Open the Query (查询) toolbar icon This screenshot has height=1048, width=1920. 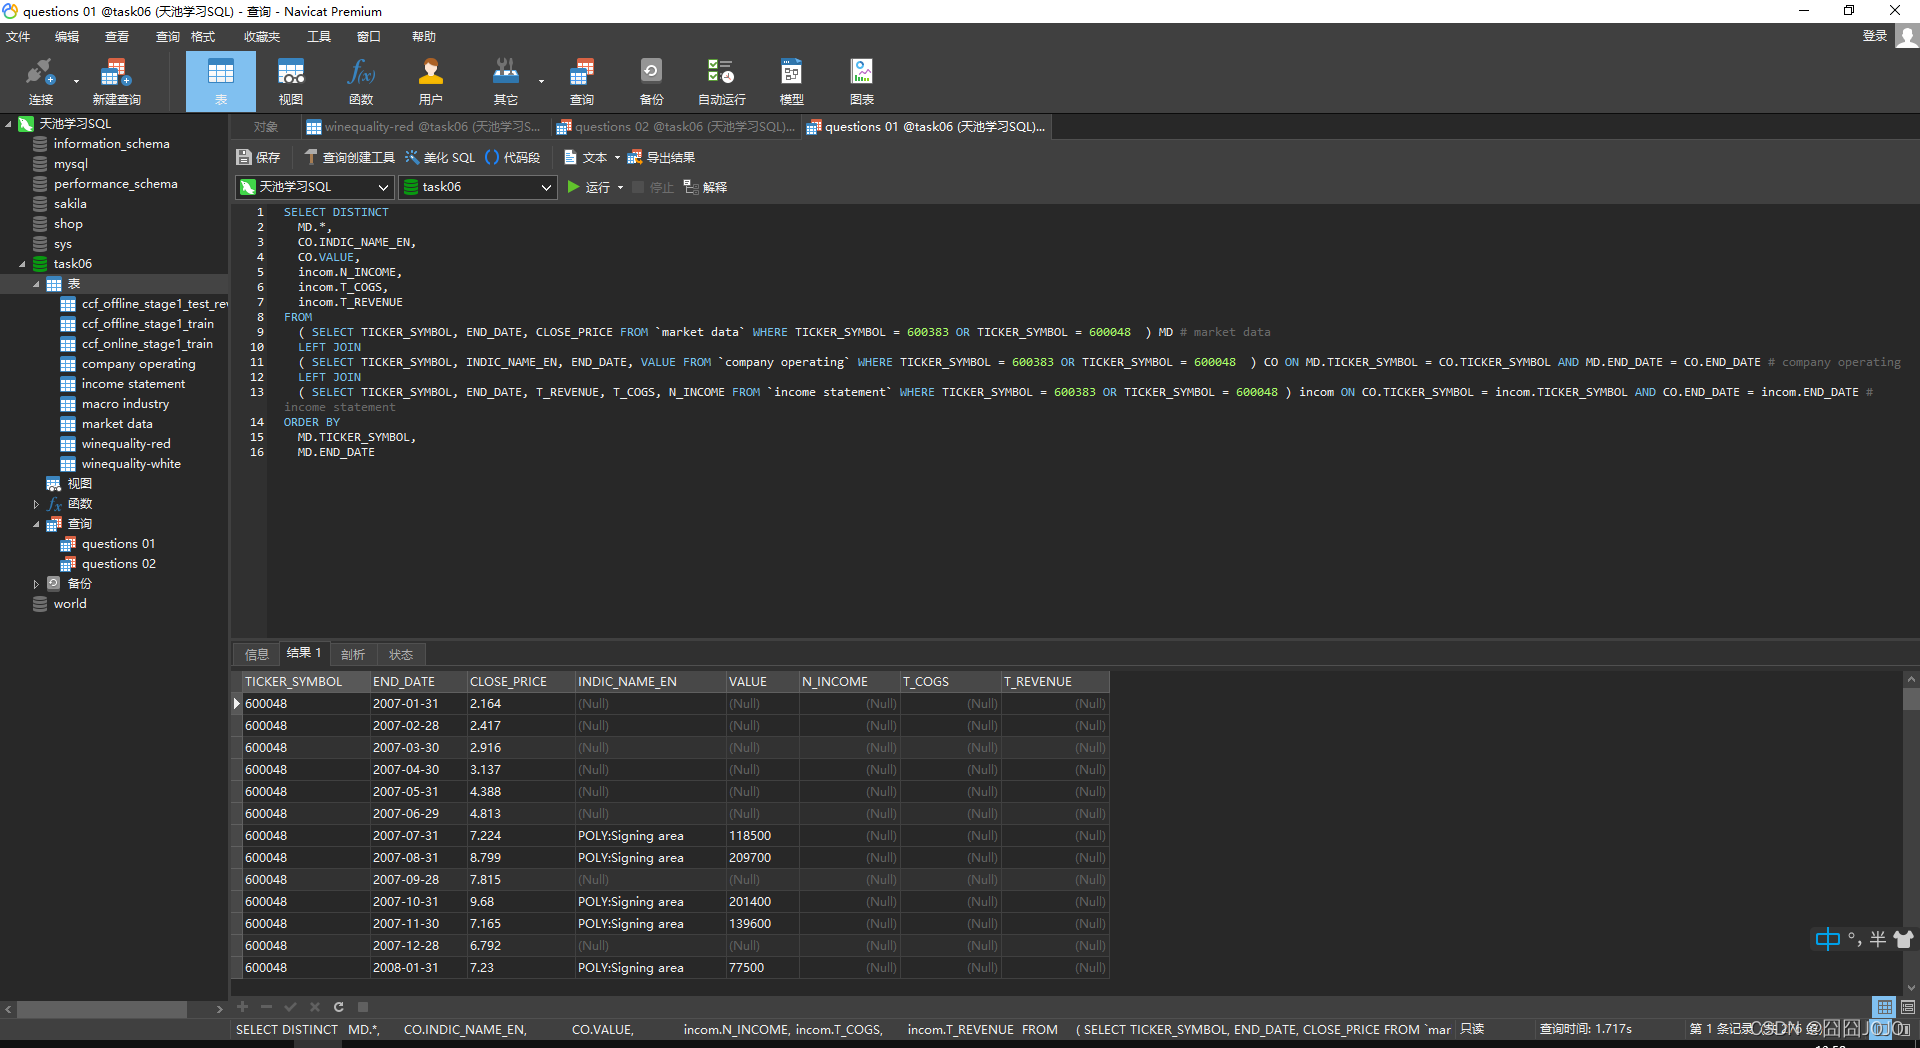point(582,81)
